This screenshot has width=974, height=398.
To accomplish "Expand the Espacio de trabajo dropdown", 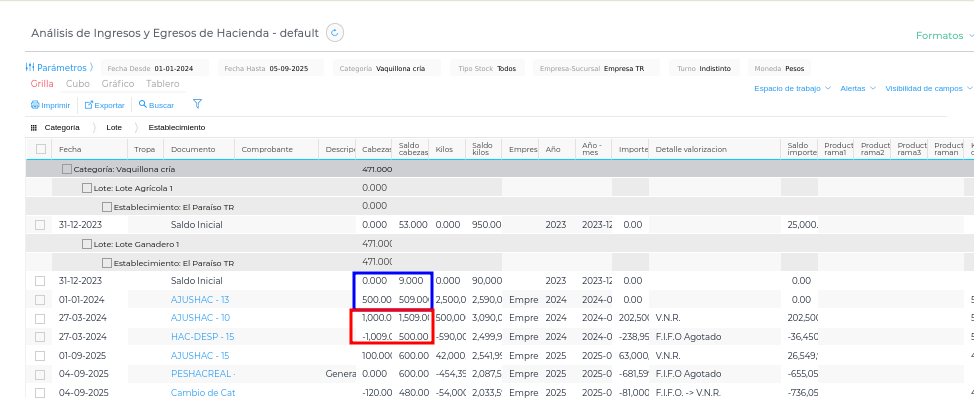I will (x=792, y=89).
